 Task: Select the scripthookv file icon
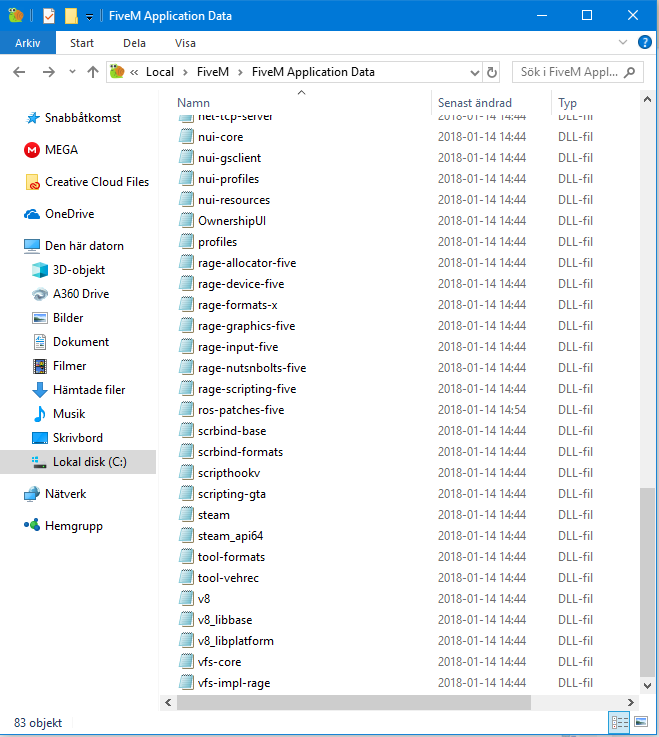[186, 472]
